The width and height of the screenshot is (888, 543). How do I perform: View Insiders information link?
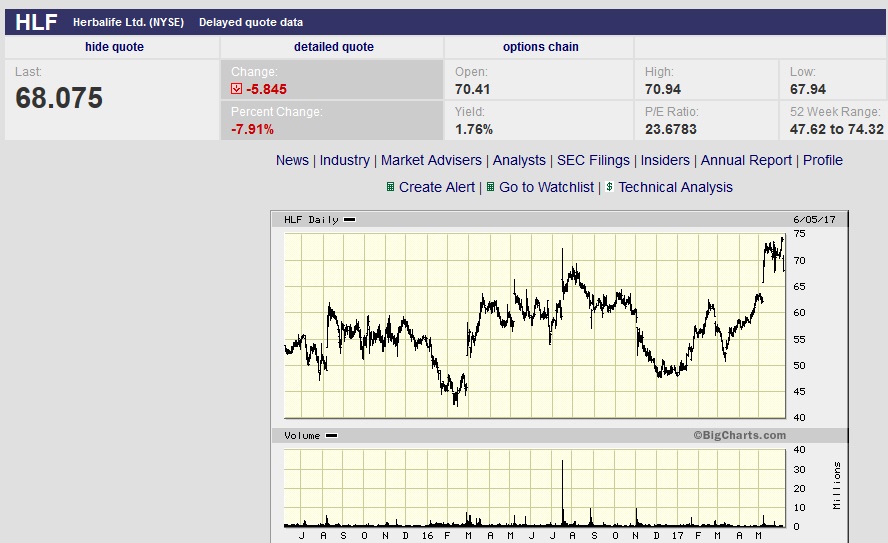(x=665, y=160)
